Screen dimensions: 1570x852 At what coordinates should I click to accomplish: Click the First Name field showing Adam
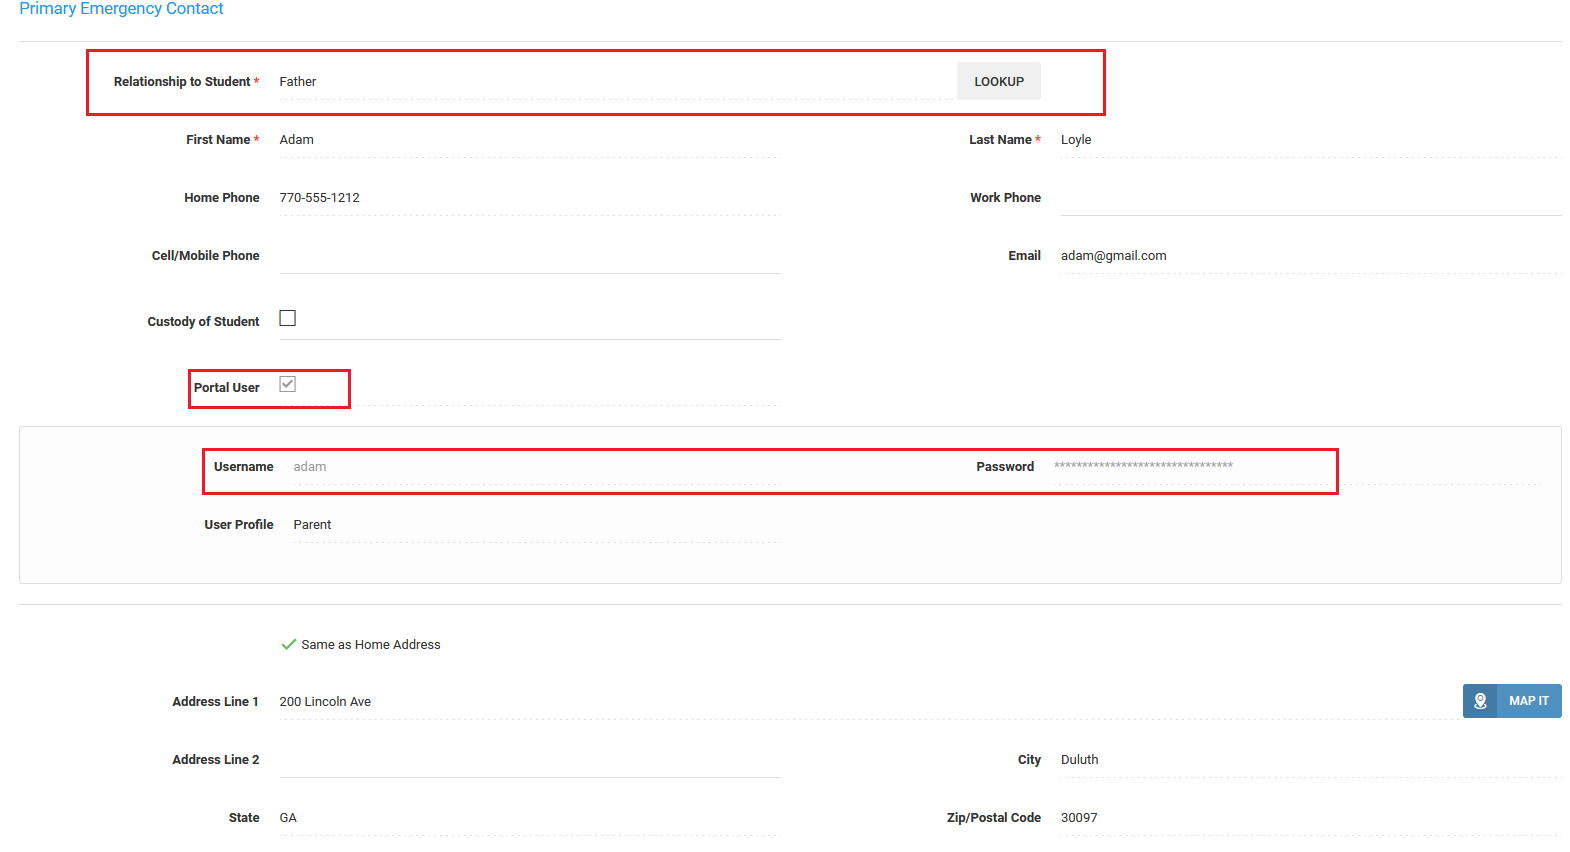530,140
